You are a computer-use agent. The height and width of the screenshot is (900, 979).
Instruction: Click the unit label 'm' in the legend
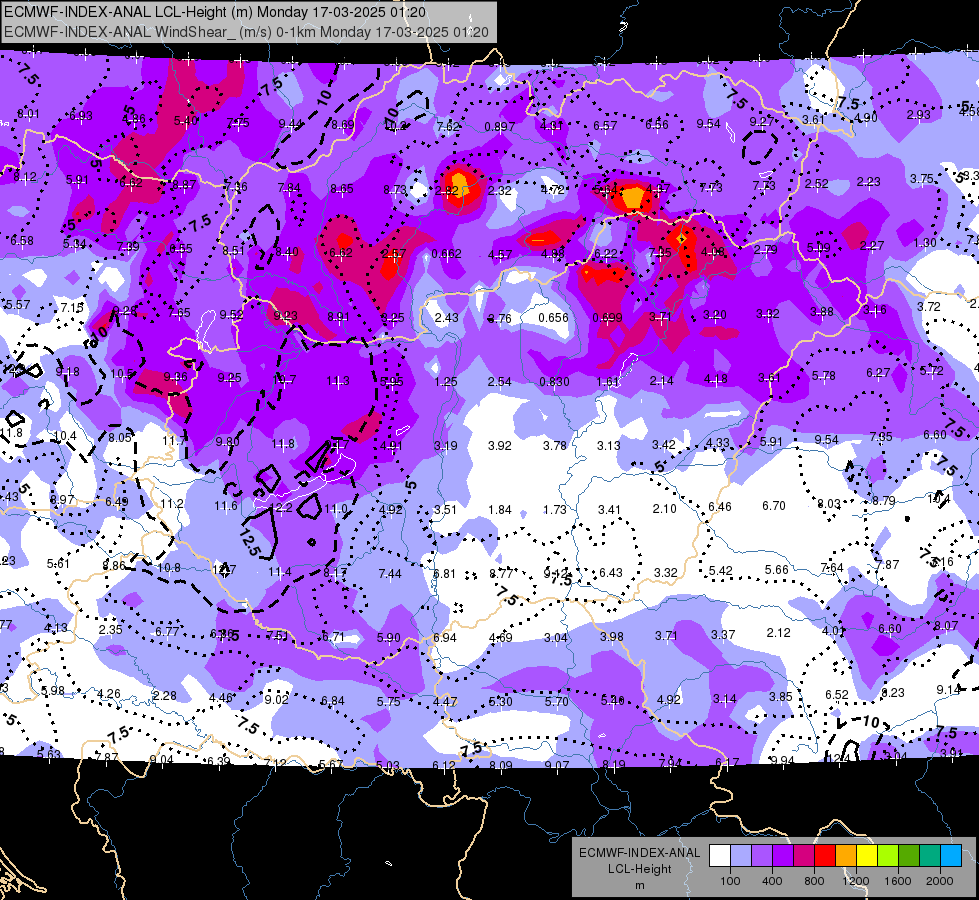pyautogui.click(x=639, y=885)
